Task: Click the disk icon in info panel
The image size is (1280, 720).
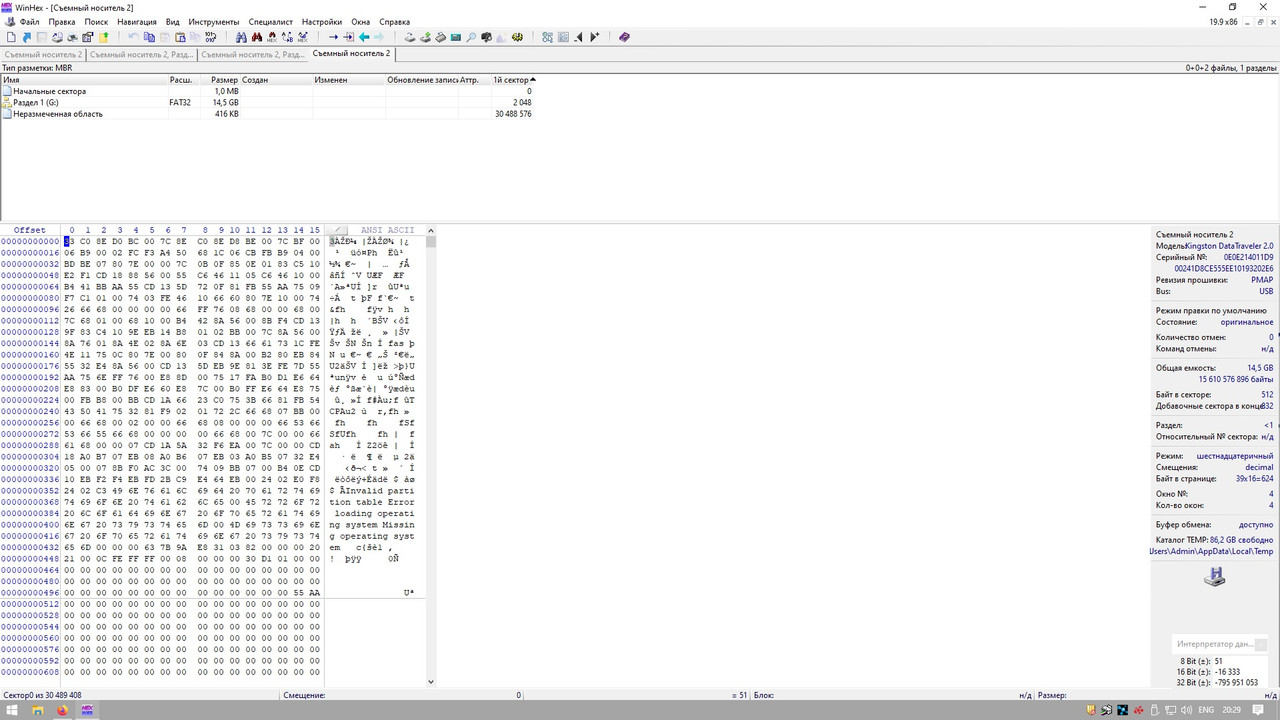Action: (x=1215, y=576)
